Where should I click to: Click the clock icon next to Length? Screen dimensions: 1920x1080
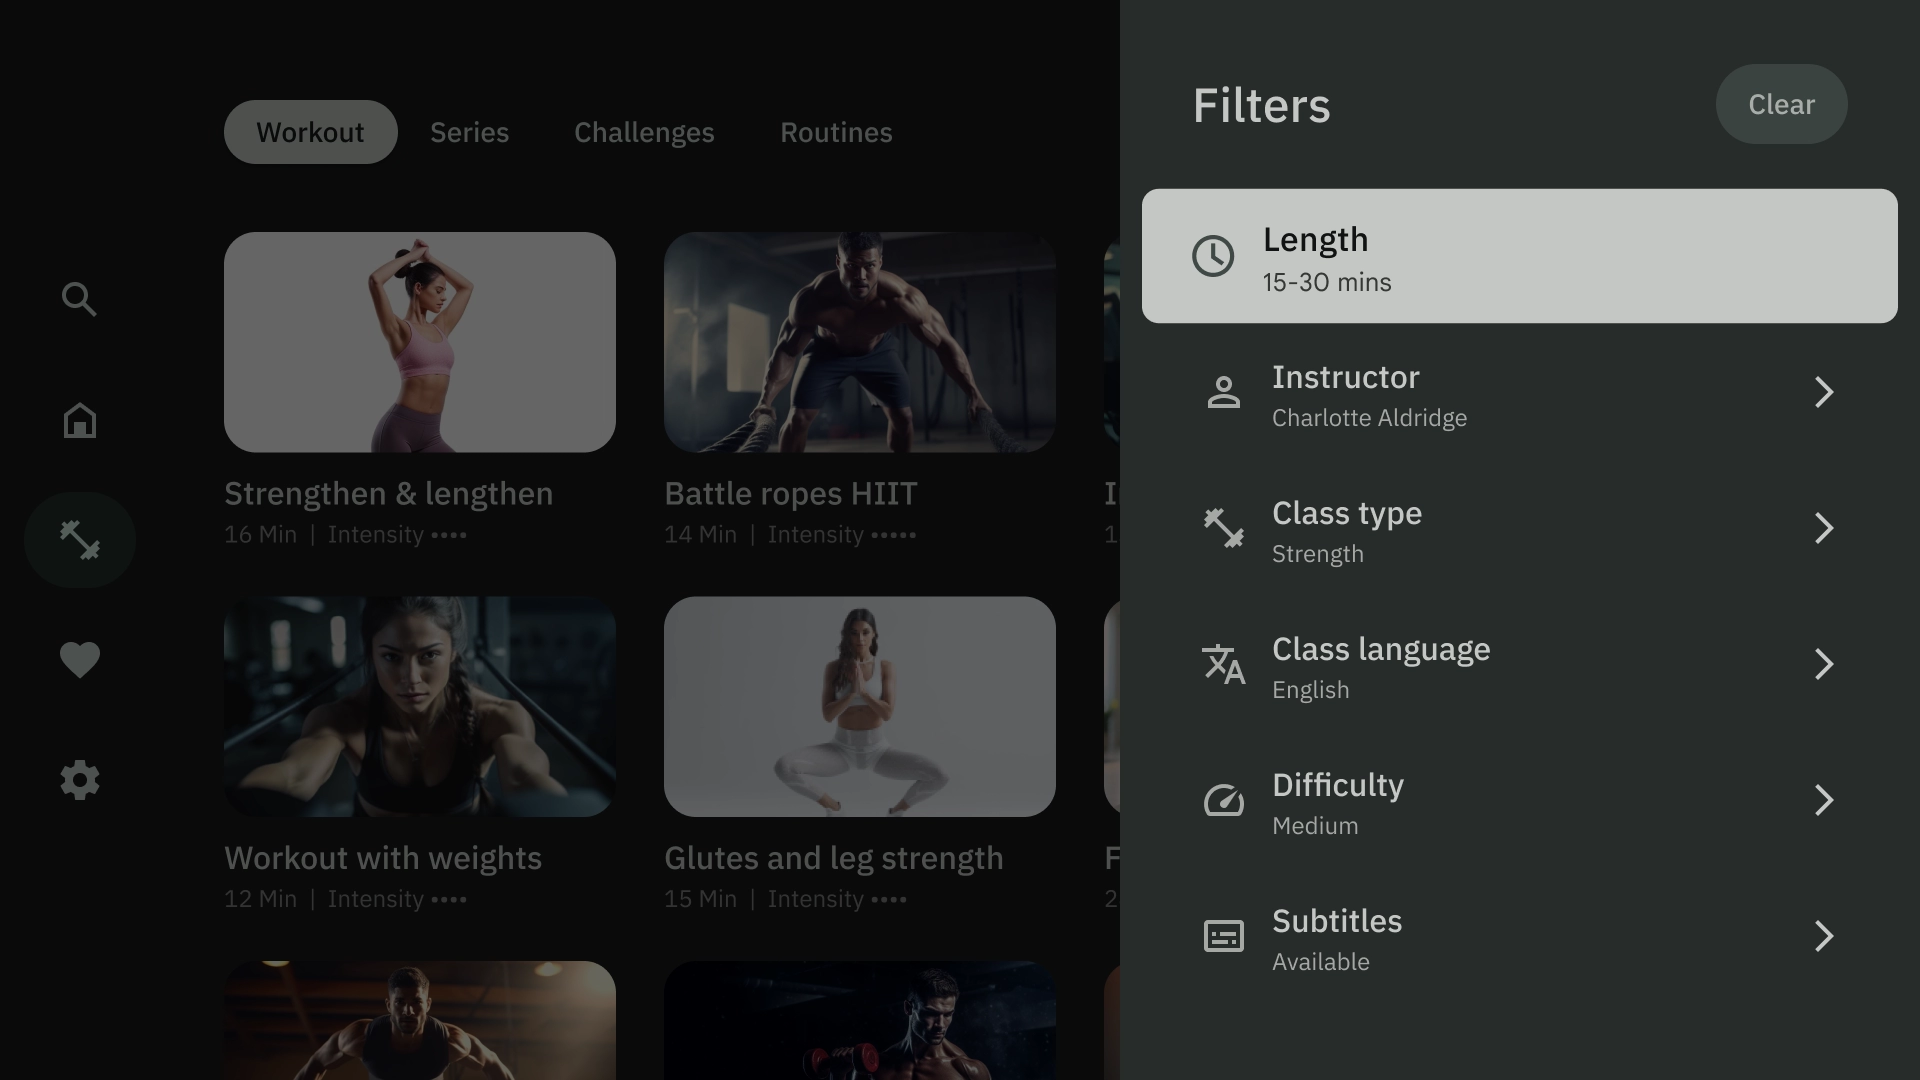[1211, 256]
